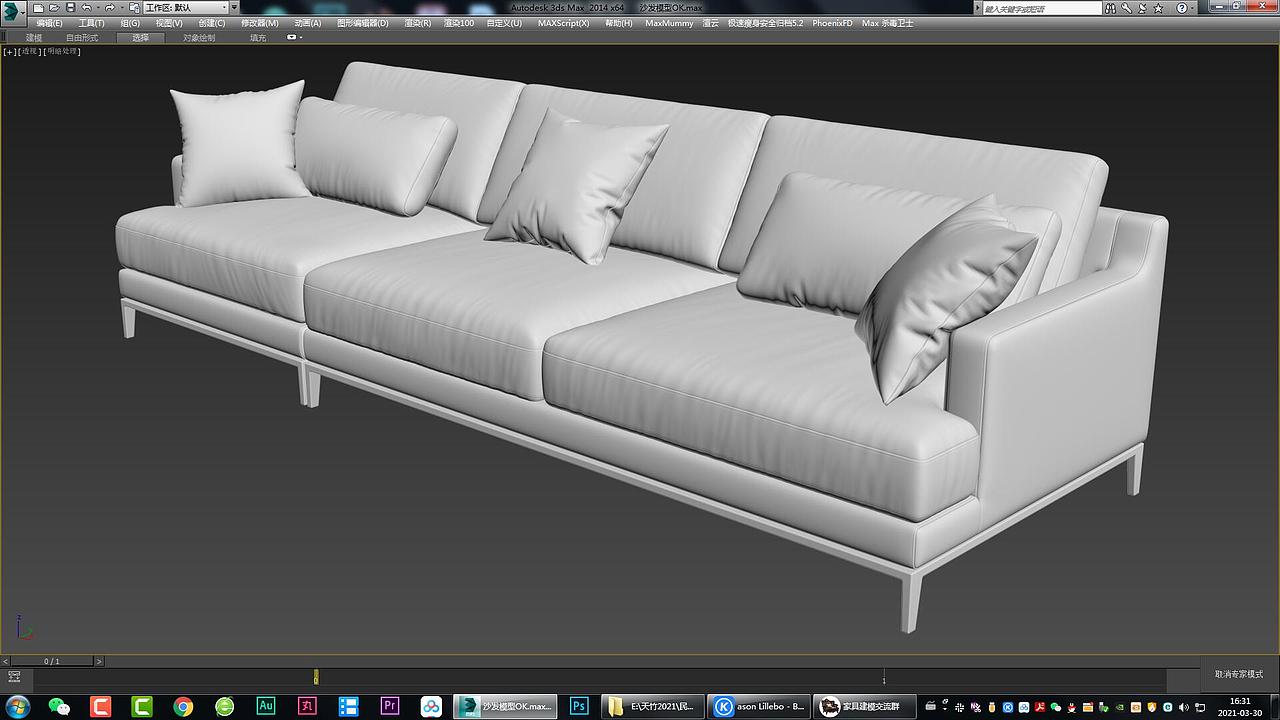Open the Max 杀毒卫士 menu
The width and height of the screenshot is (1280, 720).
pyautogui.click(x=887, y=23)
